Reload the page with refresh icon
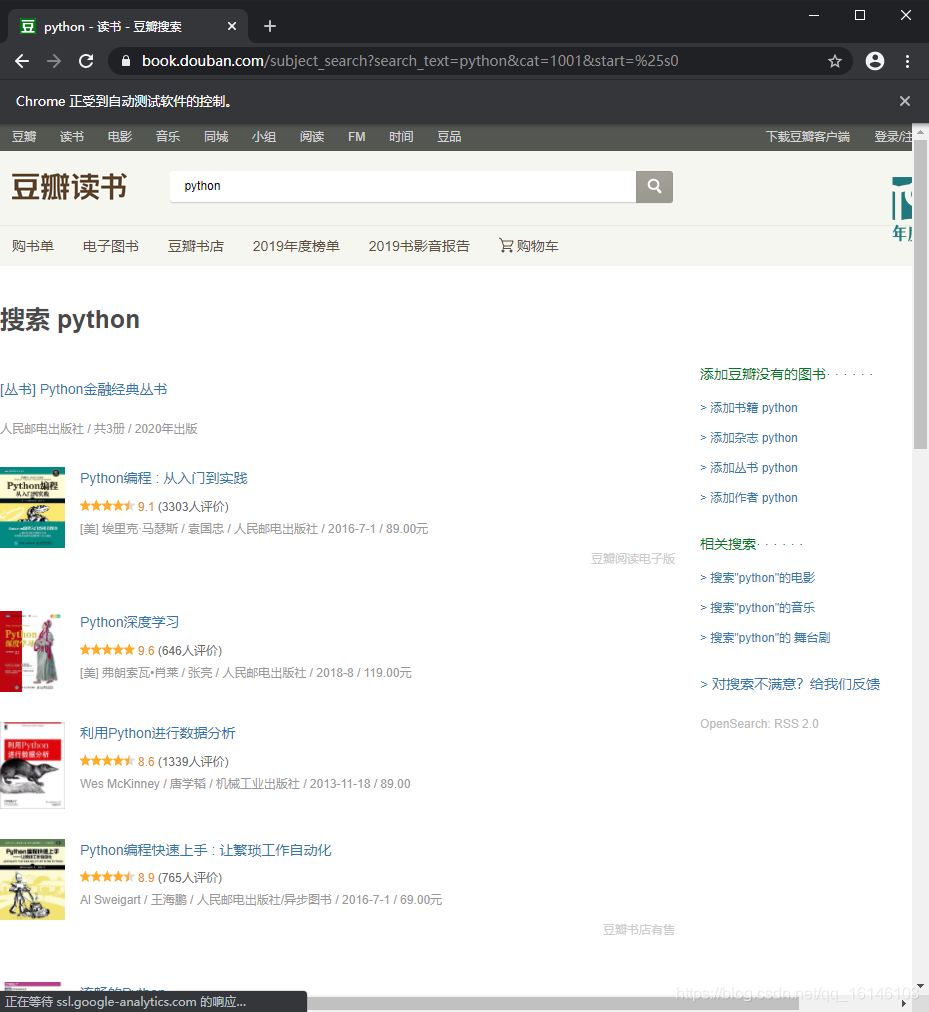 (x=86, y=61)
